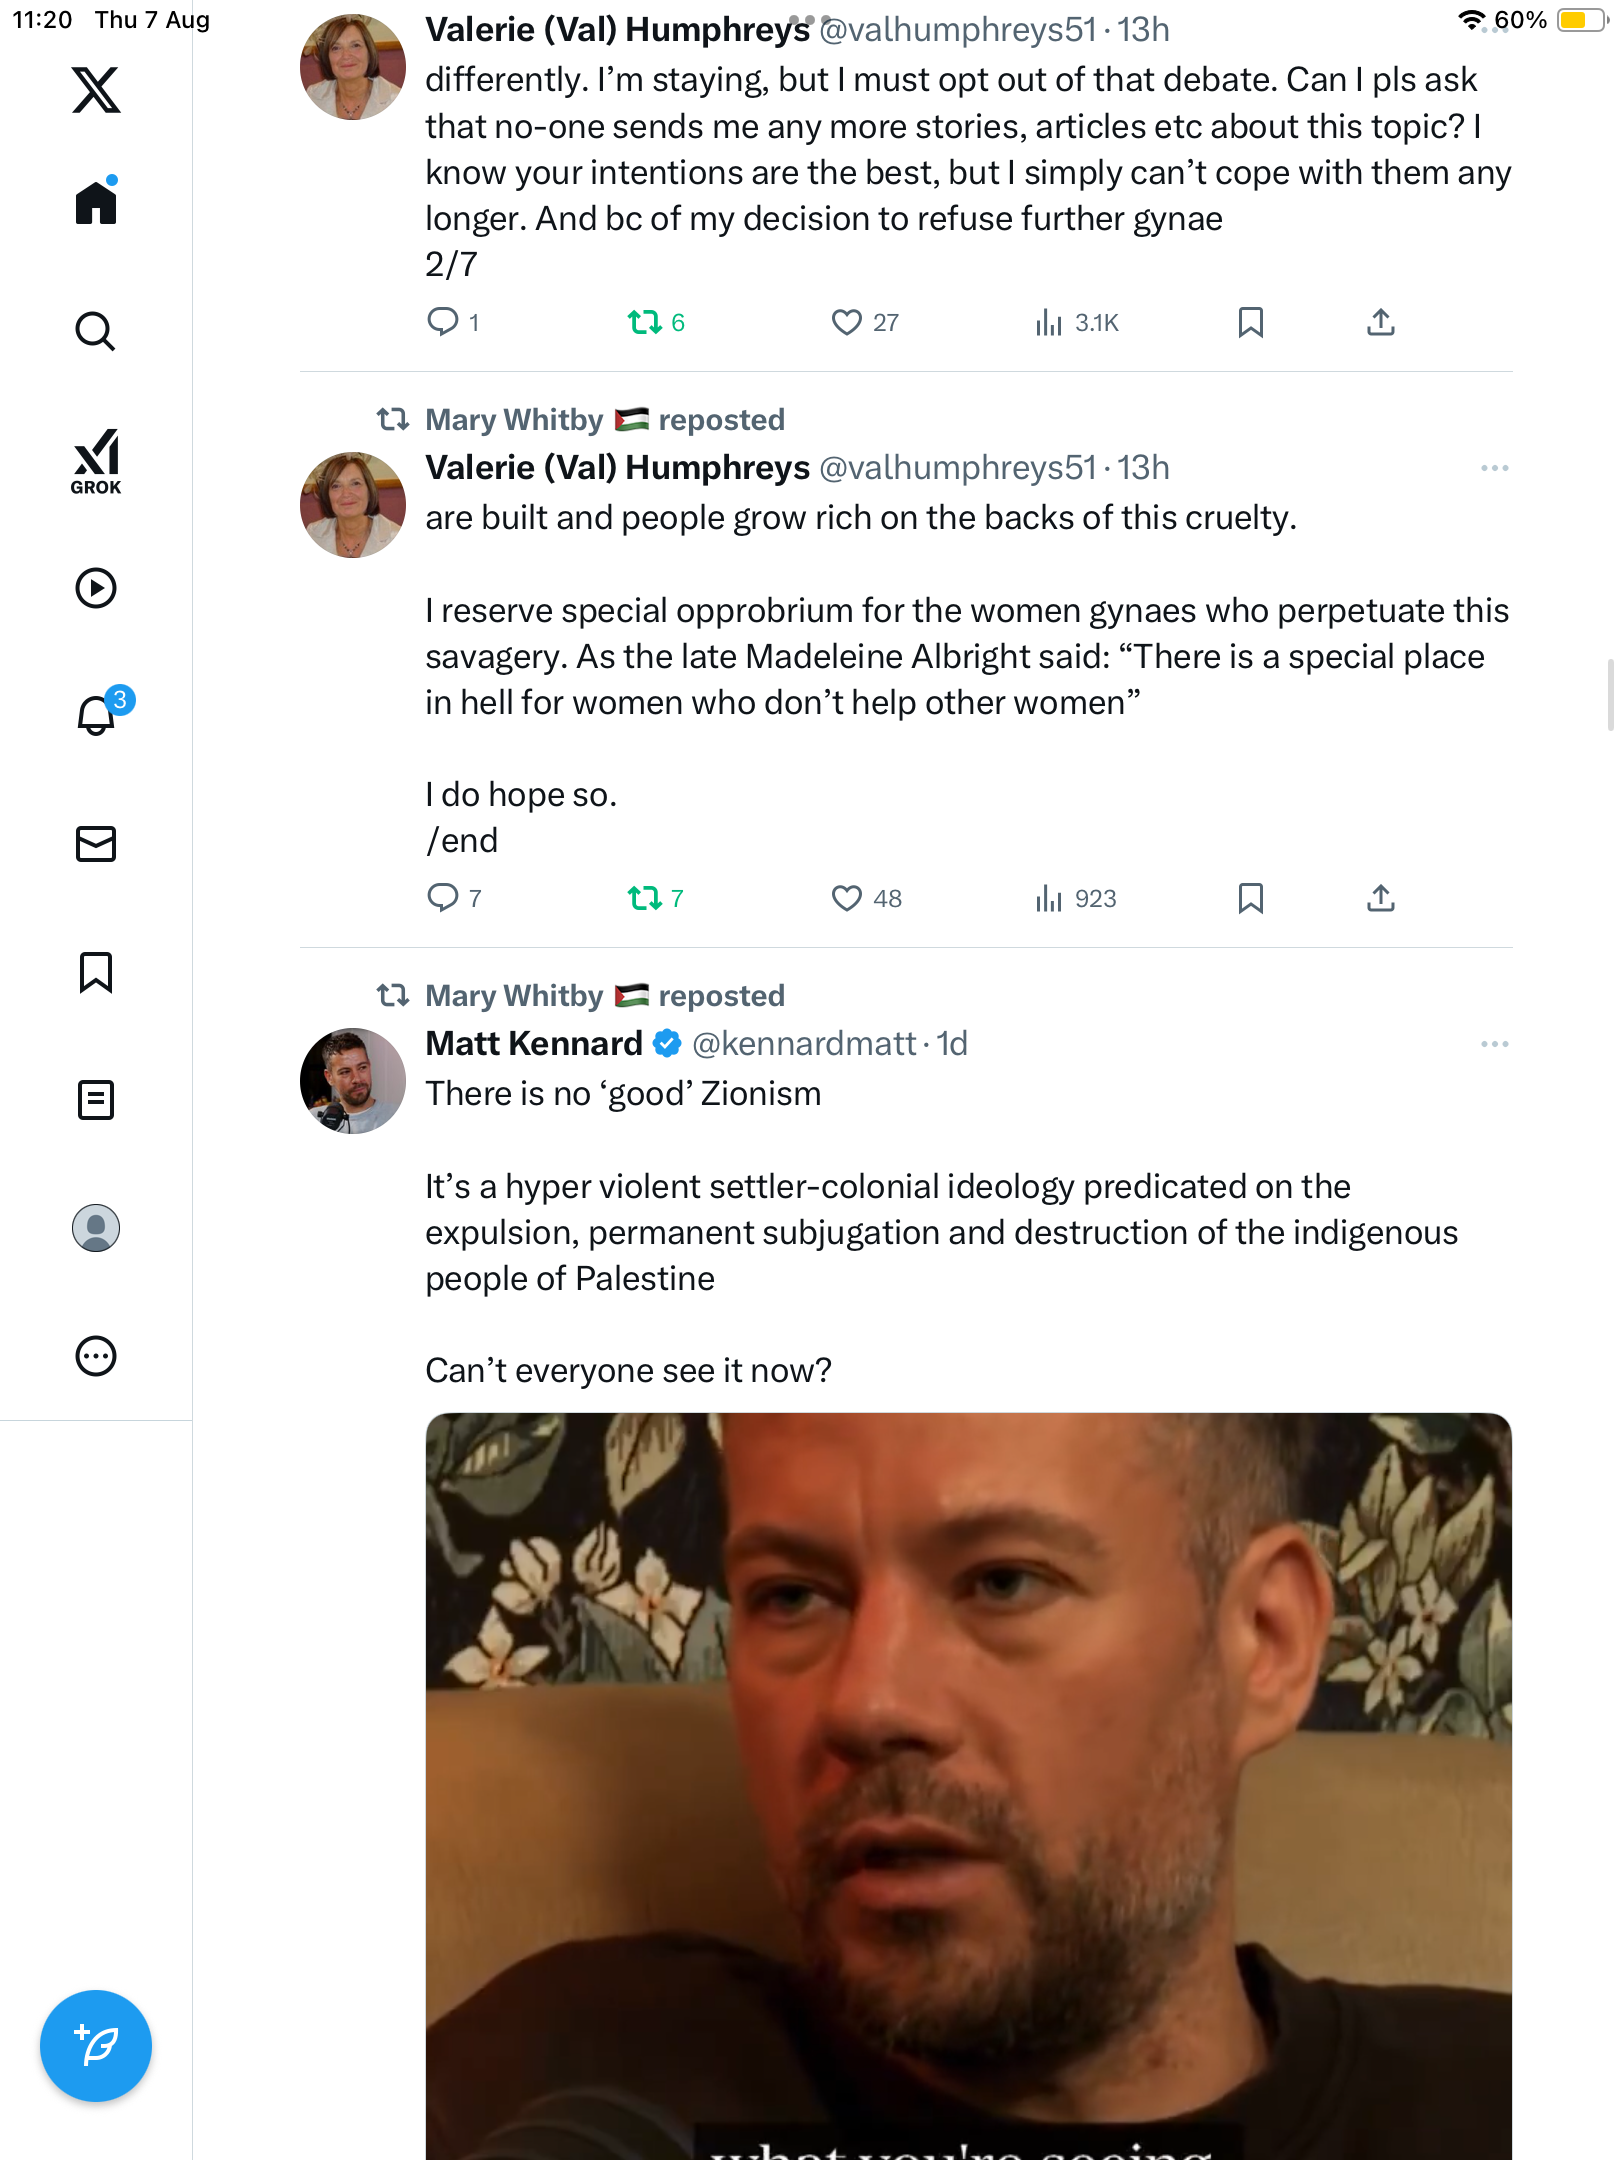The width and height of the screenshot is (1620, 2160).
Task: Like the post ending with '/end'
Action: [846, 898]
